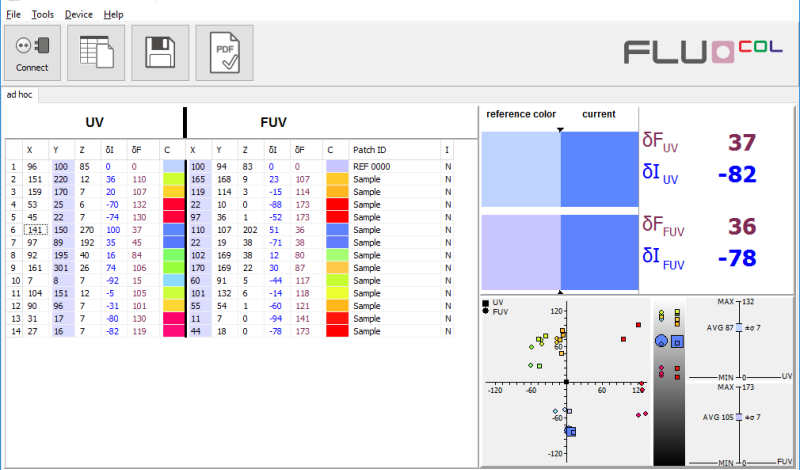Image resolution: width=800 pixels, height=470 pixels.
Task: Open the File menu
Action: click(x=13, y=14)
